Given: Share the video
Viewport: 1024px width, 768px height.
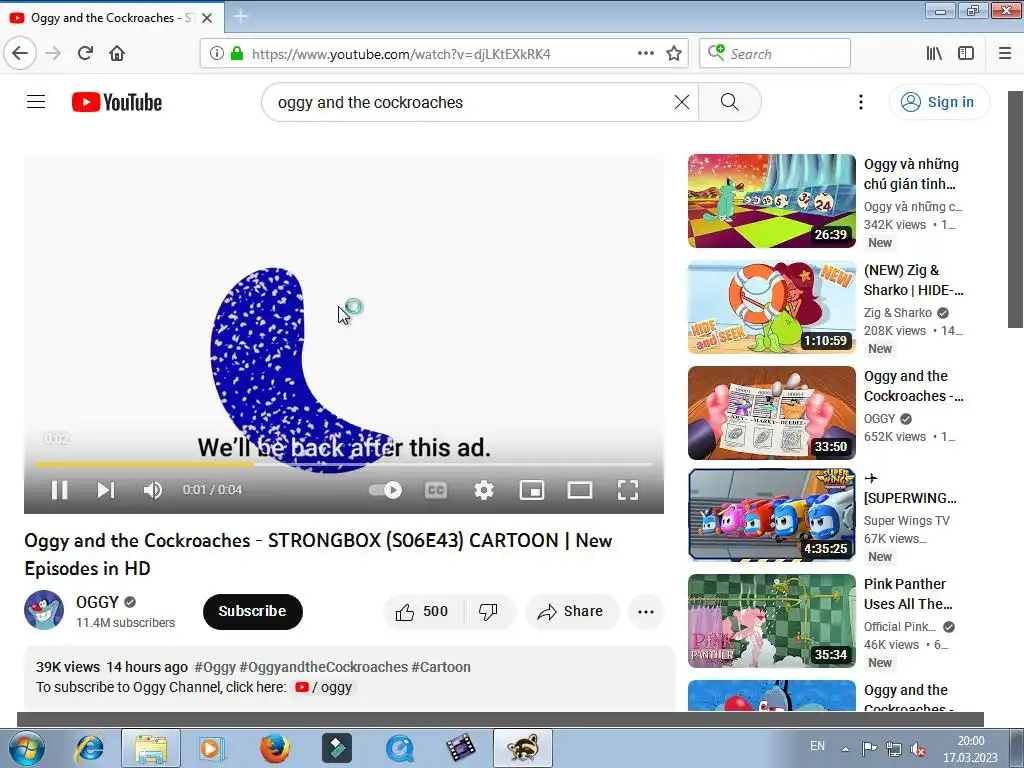Looking at the screenshot, I should point(570,611).
